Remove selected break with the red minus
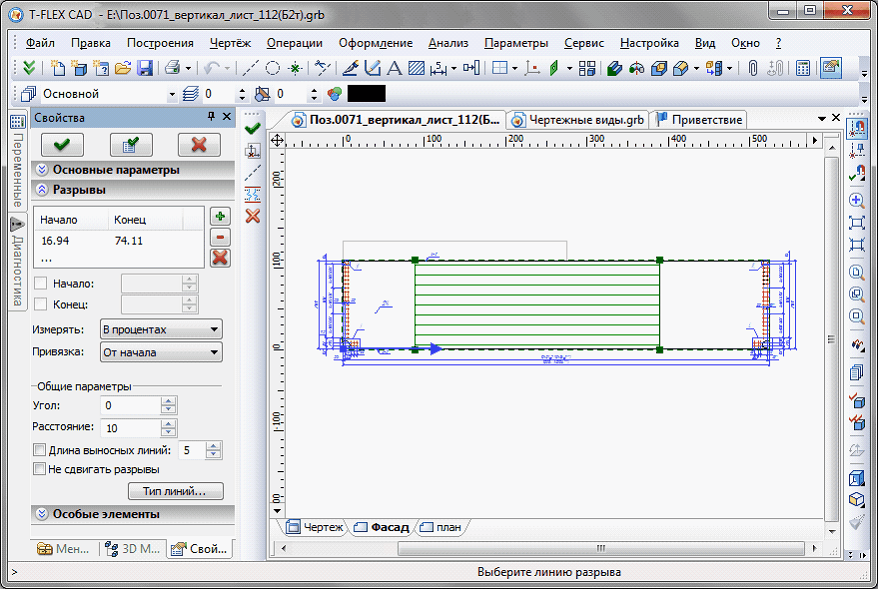 [x=220, y=237]
